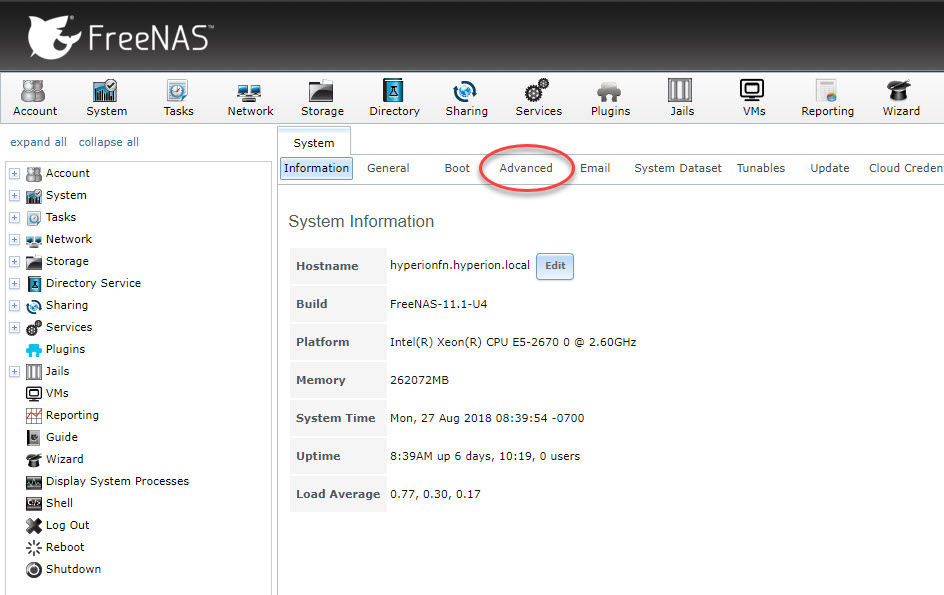Open the Account toolbar icon
This screenshot has width=944, height=595.
34,98
